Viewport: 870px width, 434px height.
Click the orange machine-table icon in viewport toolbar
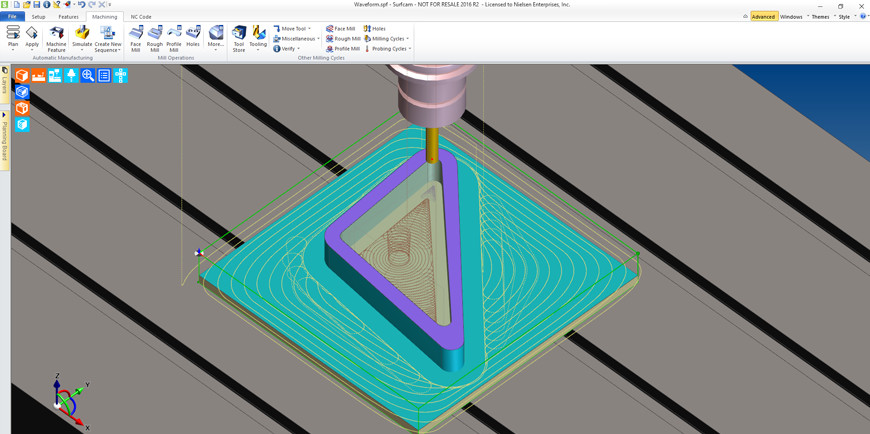pyautogui.click(x=38, y=75)
